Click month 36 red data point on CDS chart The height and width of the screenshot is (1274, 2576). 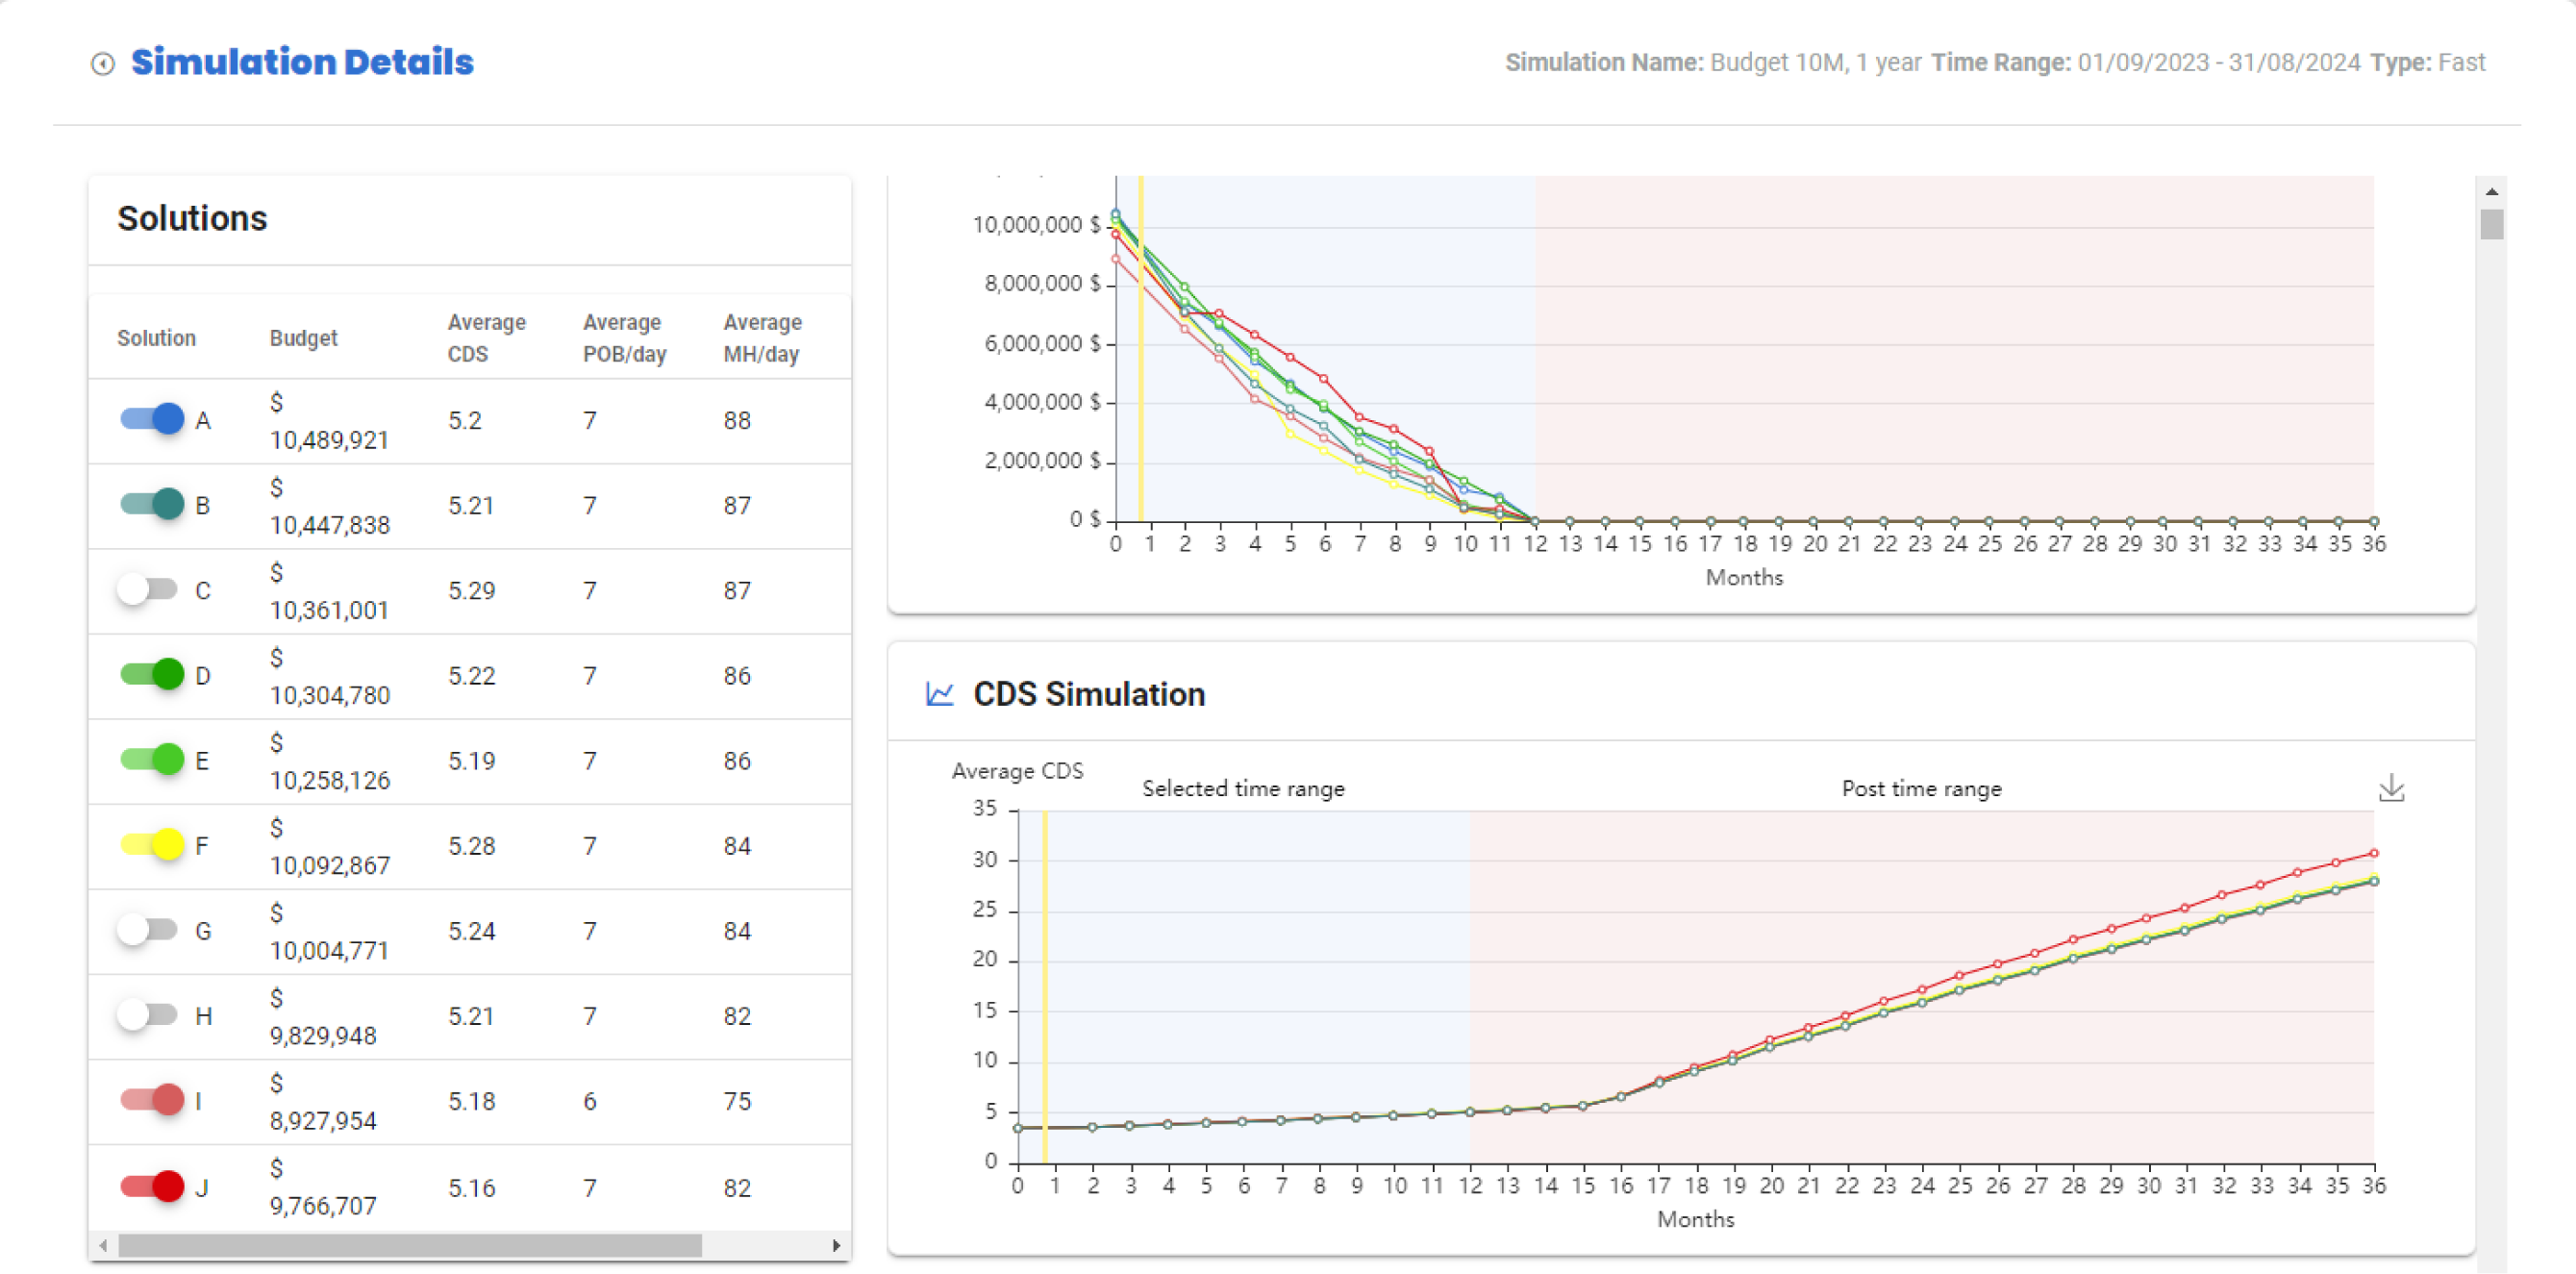point(2373,853)
